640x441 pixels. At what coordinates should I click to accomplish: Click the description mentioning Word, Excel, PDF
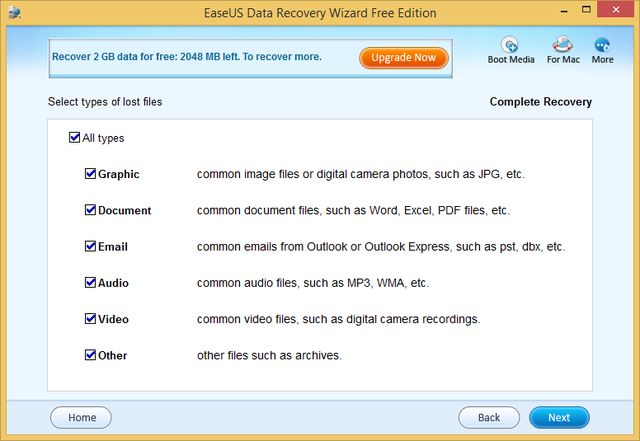(x=353, y=210)
